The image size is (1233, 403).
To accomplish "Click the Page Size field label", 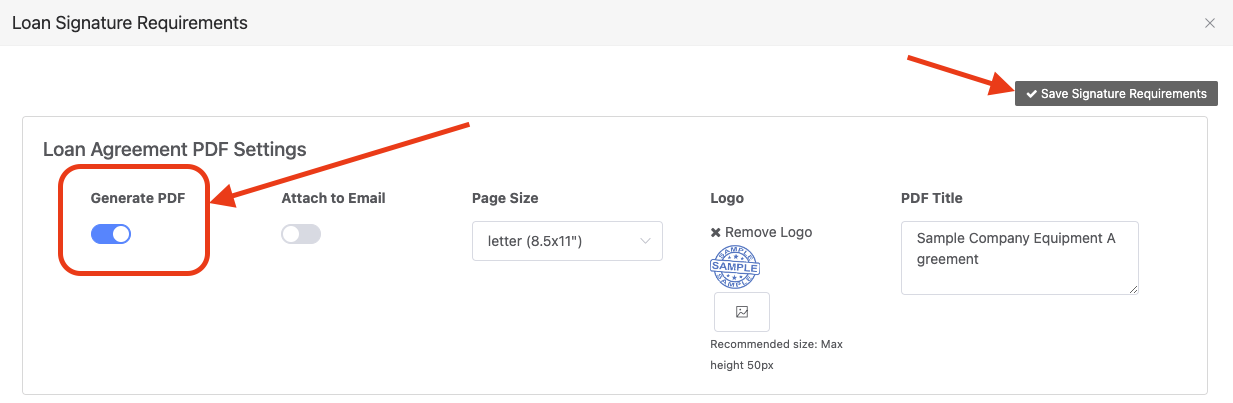I will pyautogui.click(x=505, y=198).
